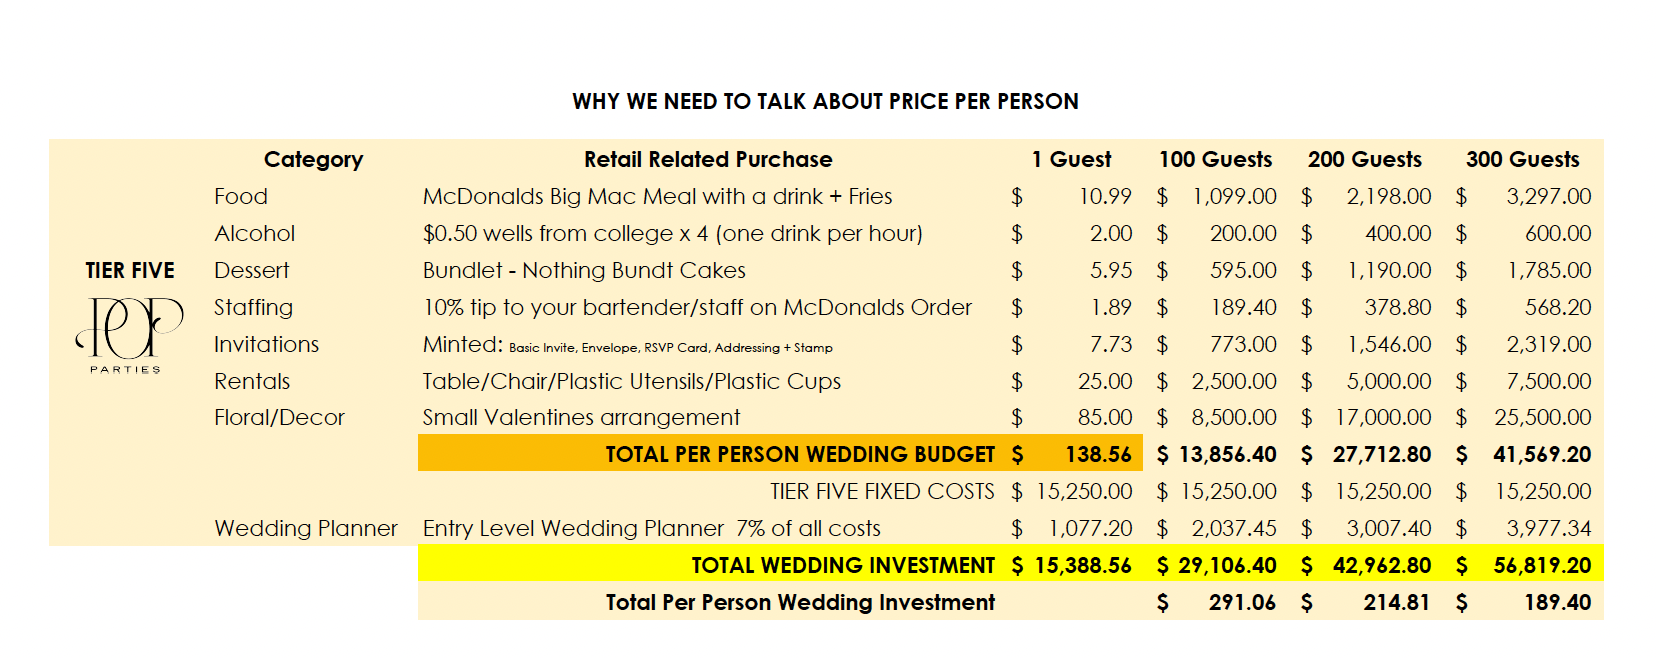The image size is (1656, 658).
Task: Select the Rentals 7,500.00 value
Action: point(1549,382)
